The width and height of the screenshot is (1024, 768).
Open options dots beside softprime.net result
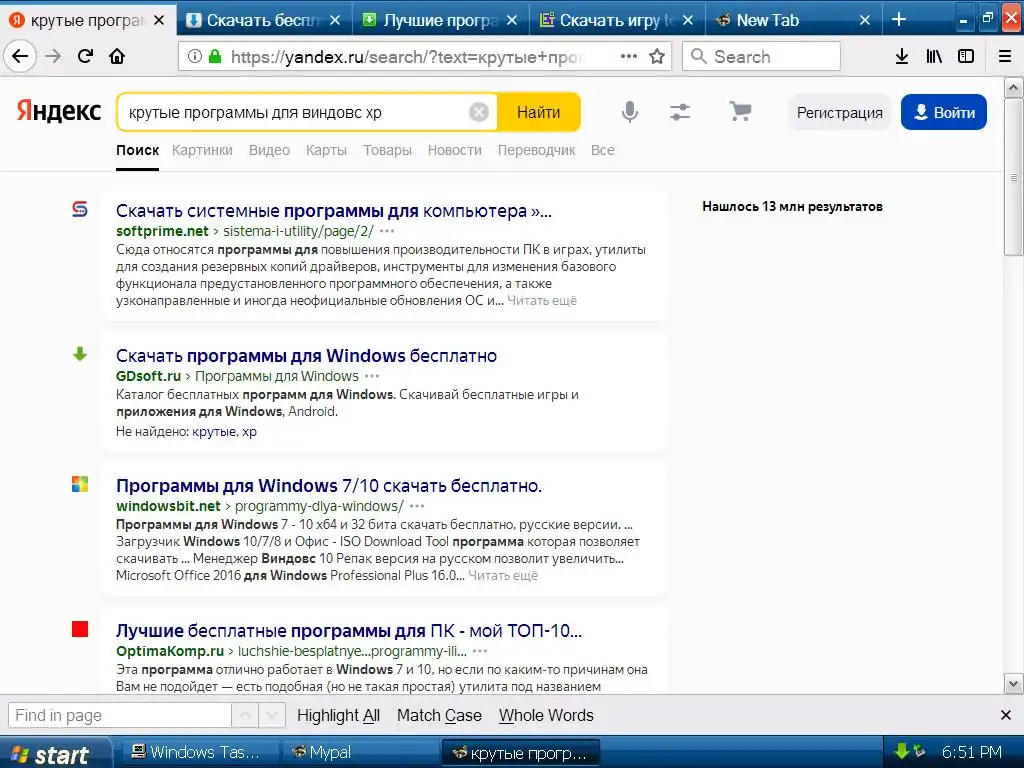coord(387,231)
